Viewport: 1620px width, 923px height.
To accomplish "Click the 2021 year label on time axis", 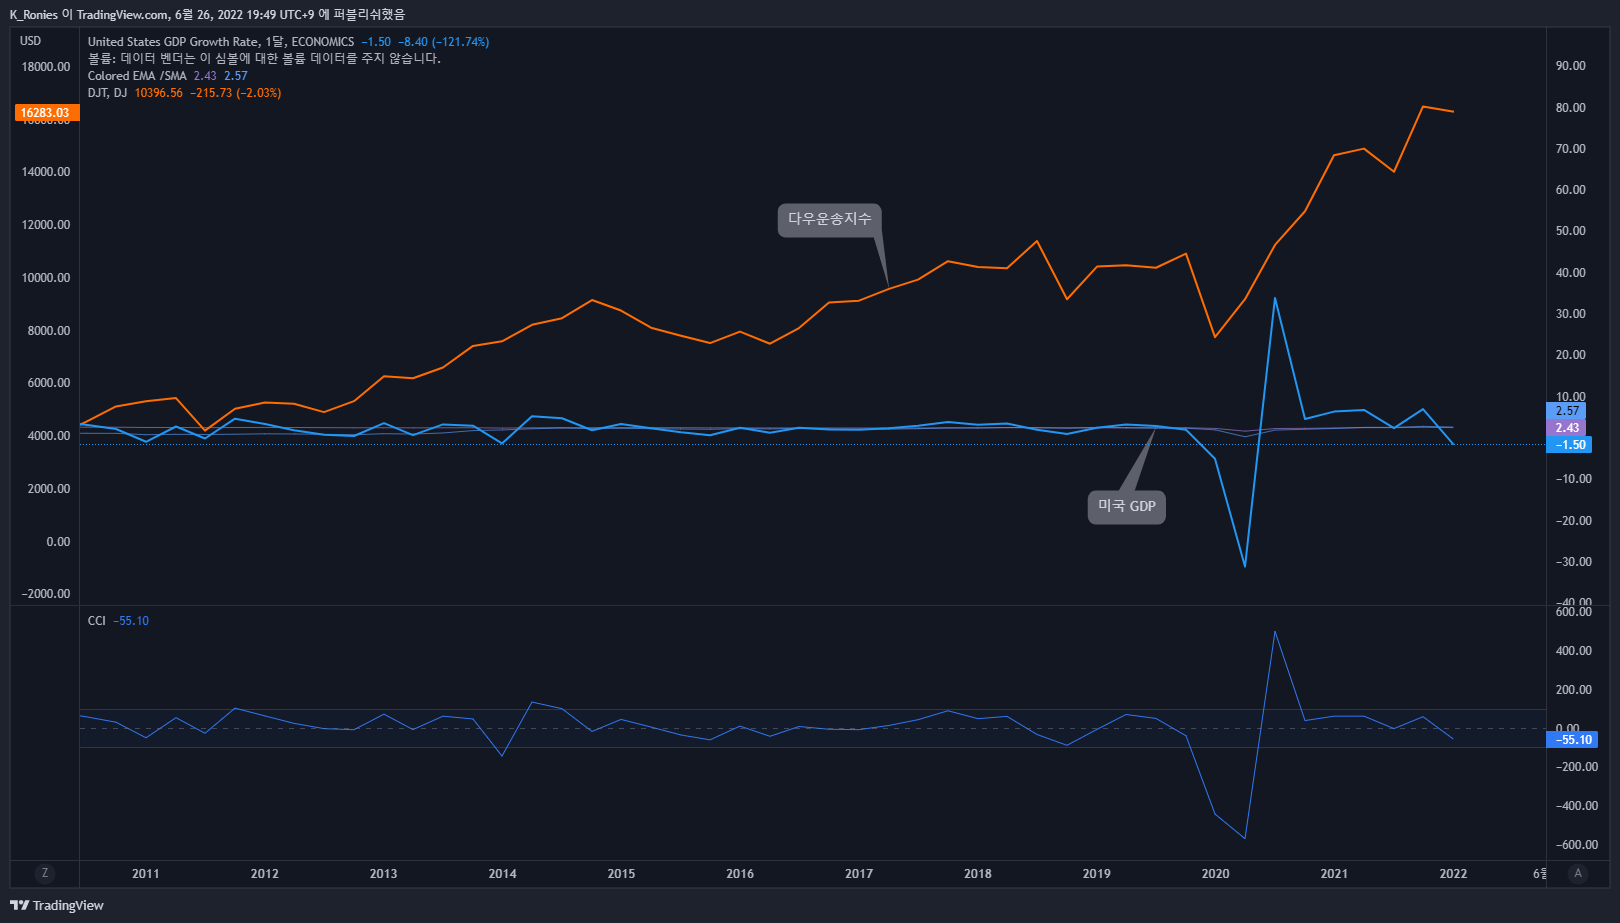I will (1334, 874).
